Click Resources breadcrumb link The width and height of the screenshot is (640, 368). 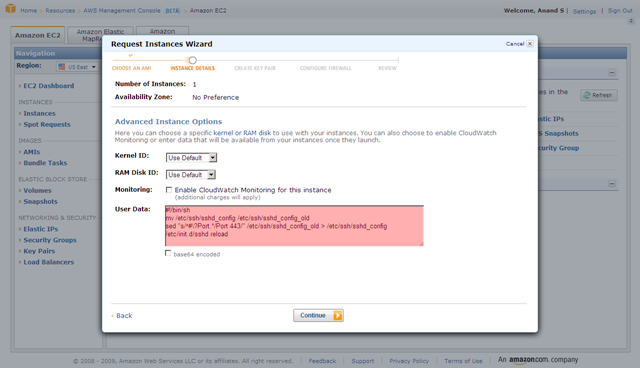point(60,11)
